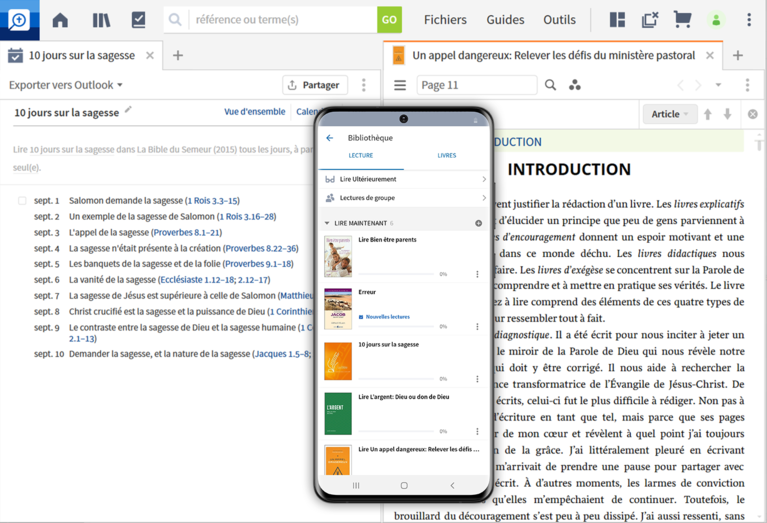Screen dimensions: 767x523
Task: Open Proverbes 8.1–21 reference link
Action: (186, 232)
